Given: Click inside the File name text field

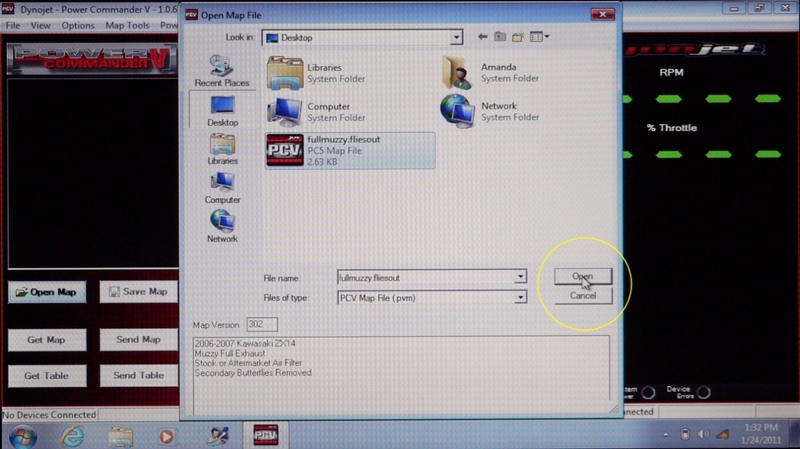Looking at the screenshot, I should click(x=420, y=277).
